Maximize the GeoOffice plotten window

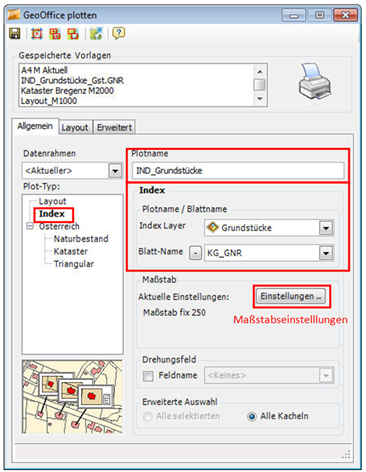click(319, 15)
